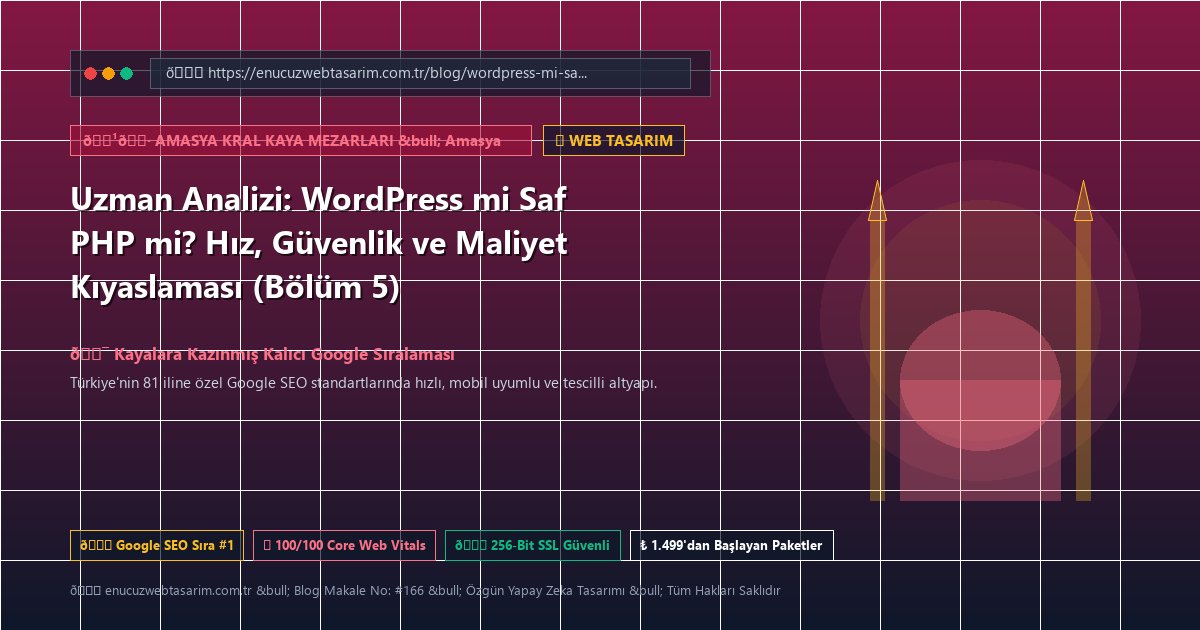
Task: Click the Türkiye'nin 81 iline özel description
Action: (x=364, y=382)
